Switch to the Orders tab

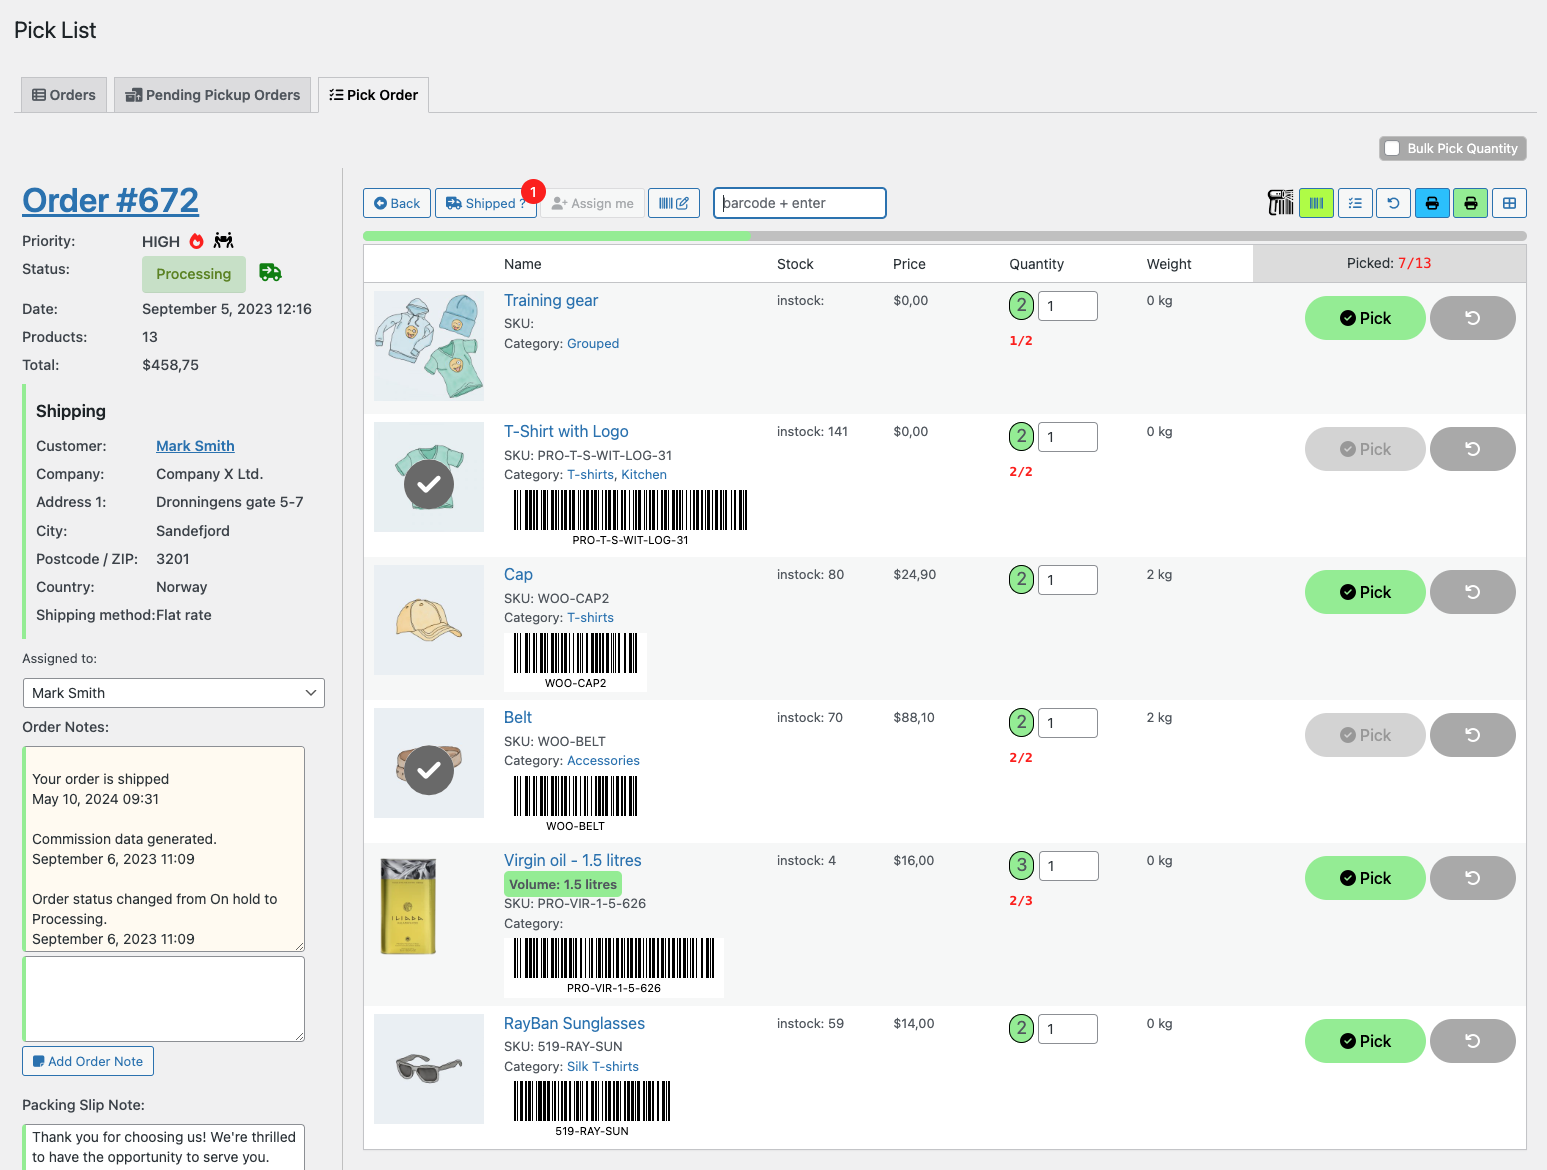pyautogui.click(x=63, y=94)
